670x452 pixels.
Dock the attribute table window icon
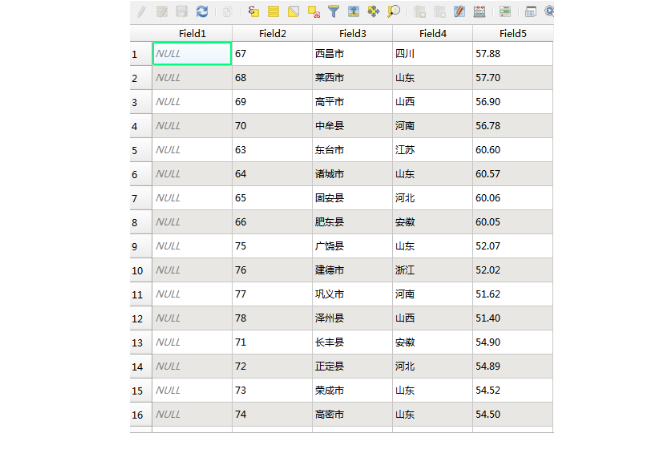530,12
